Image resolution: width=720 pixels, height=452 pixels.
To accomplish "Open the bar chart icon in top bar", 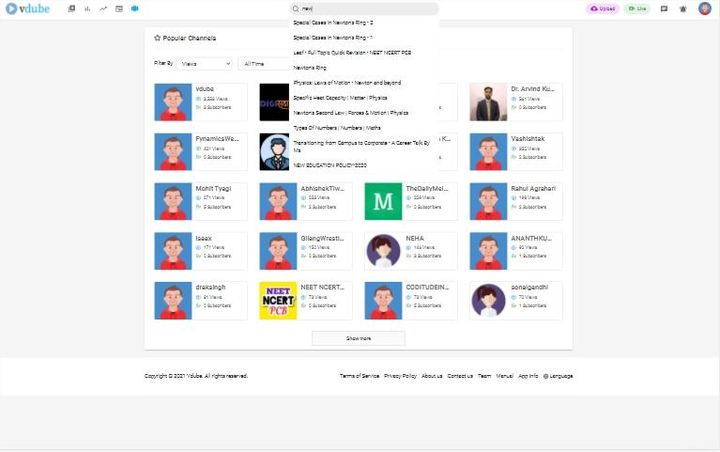I will coord(87,9).
